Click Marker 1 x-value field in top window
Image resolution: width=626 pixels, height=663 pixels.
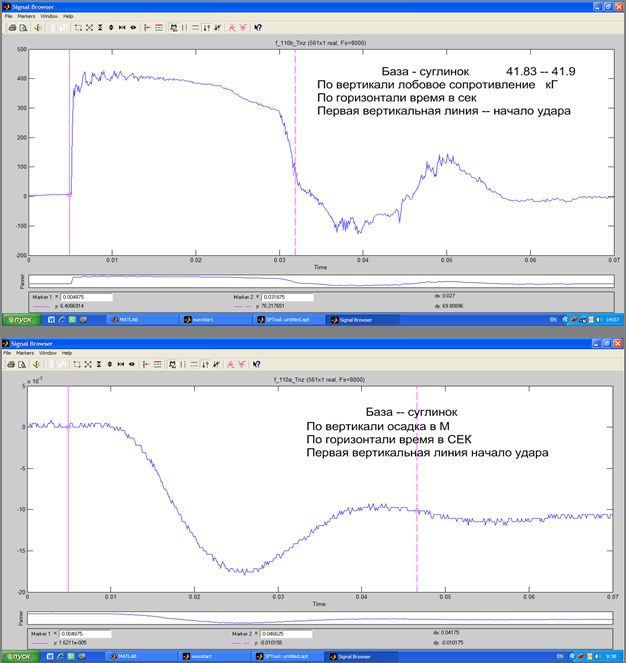coord(86,297)
